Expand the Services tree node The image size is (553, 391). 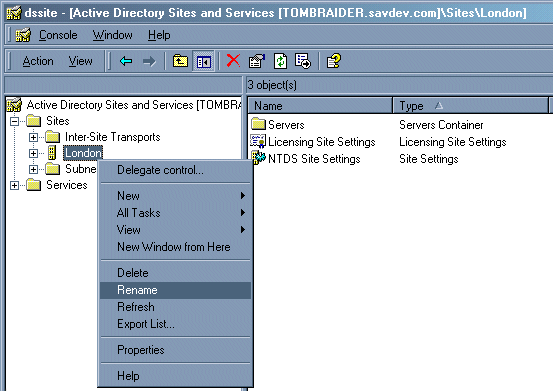(14, 185)
